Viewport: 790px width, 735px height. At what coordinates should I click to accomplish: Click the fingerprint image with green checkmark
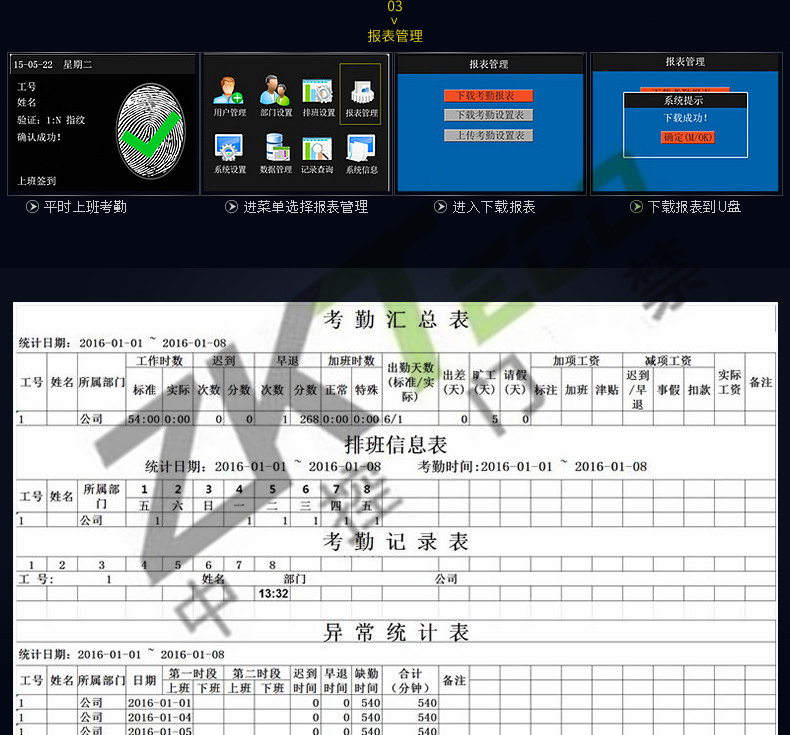[149, 127]
